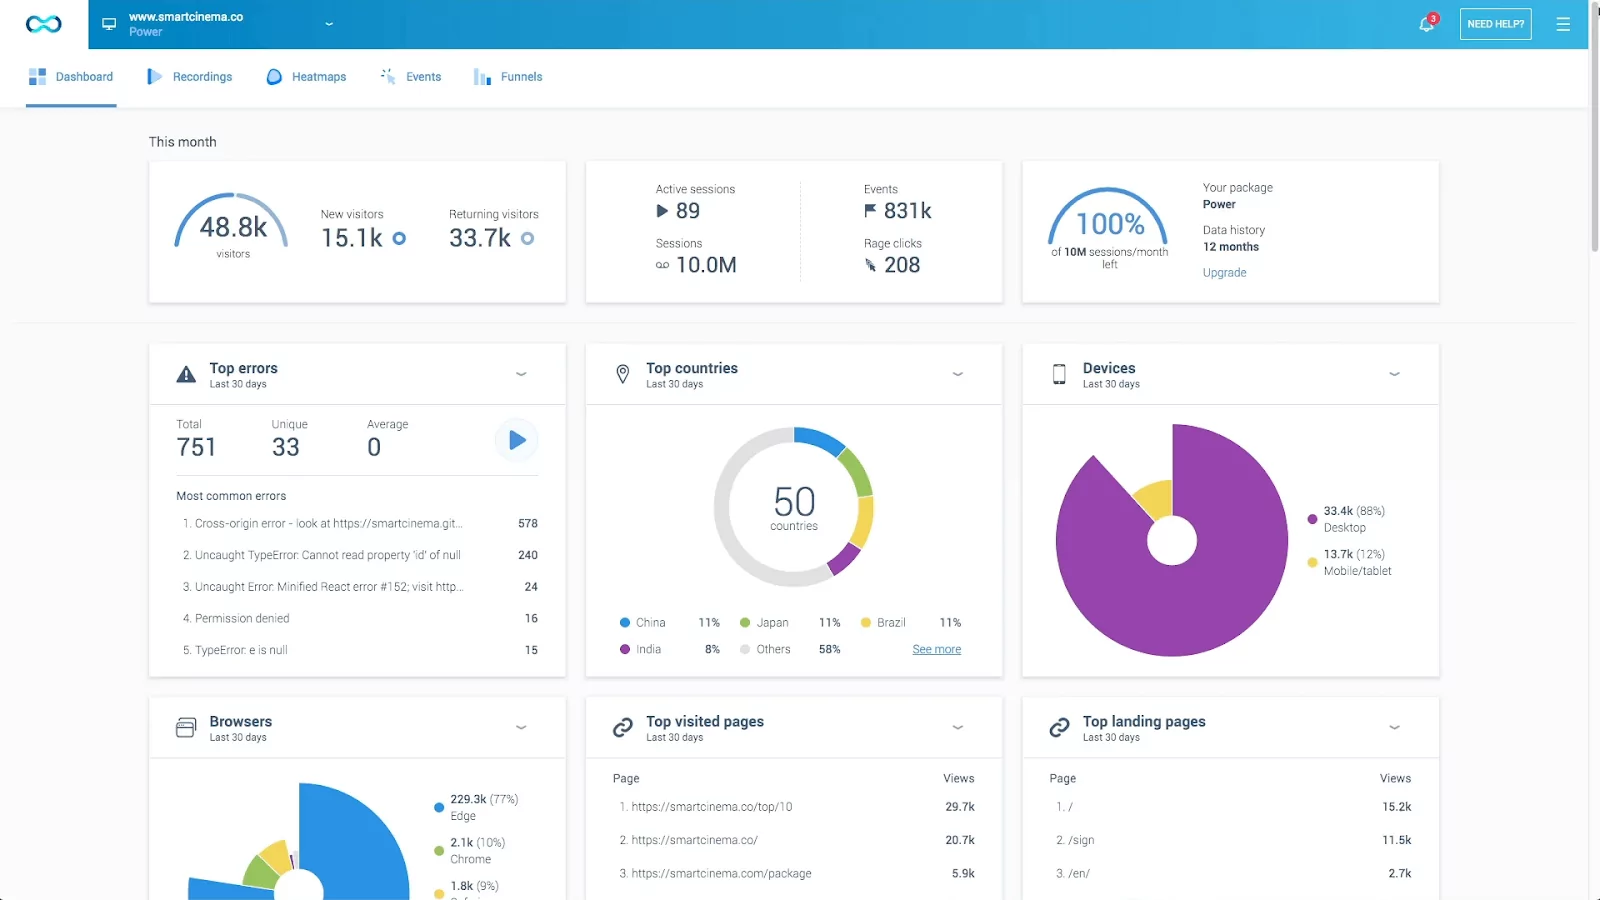Click the warning triangle on Top errors card
1600x900 pixels.
point(185,373)
